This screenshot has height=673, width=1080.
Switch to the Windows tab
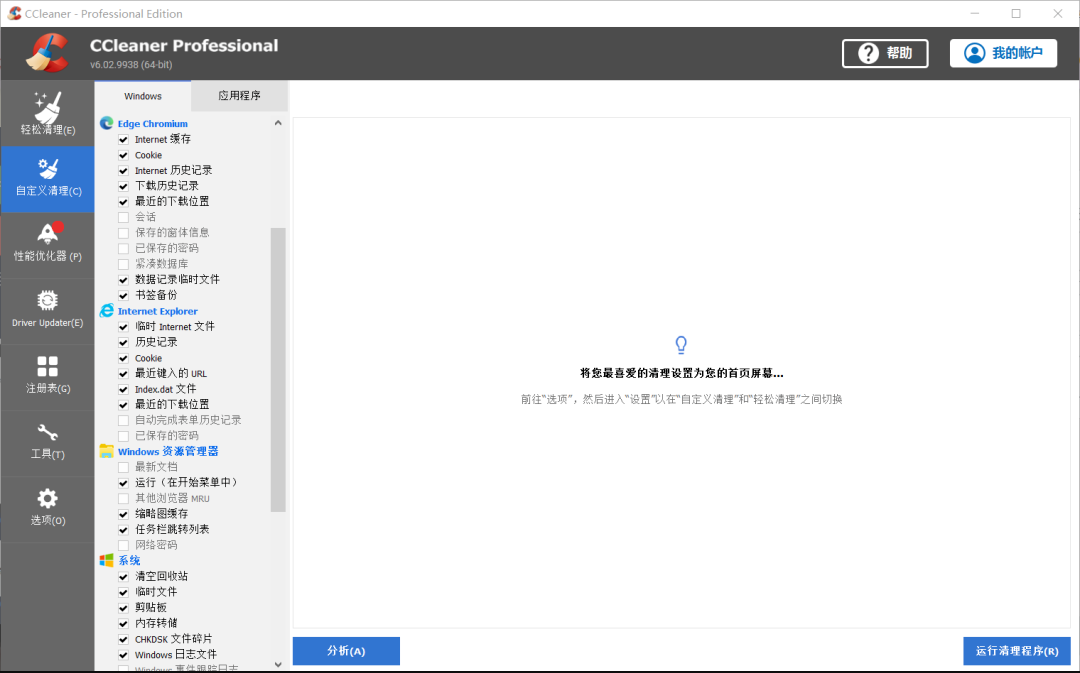[x=143, y=96]
